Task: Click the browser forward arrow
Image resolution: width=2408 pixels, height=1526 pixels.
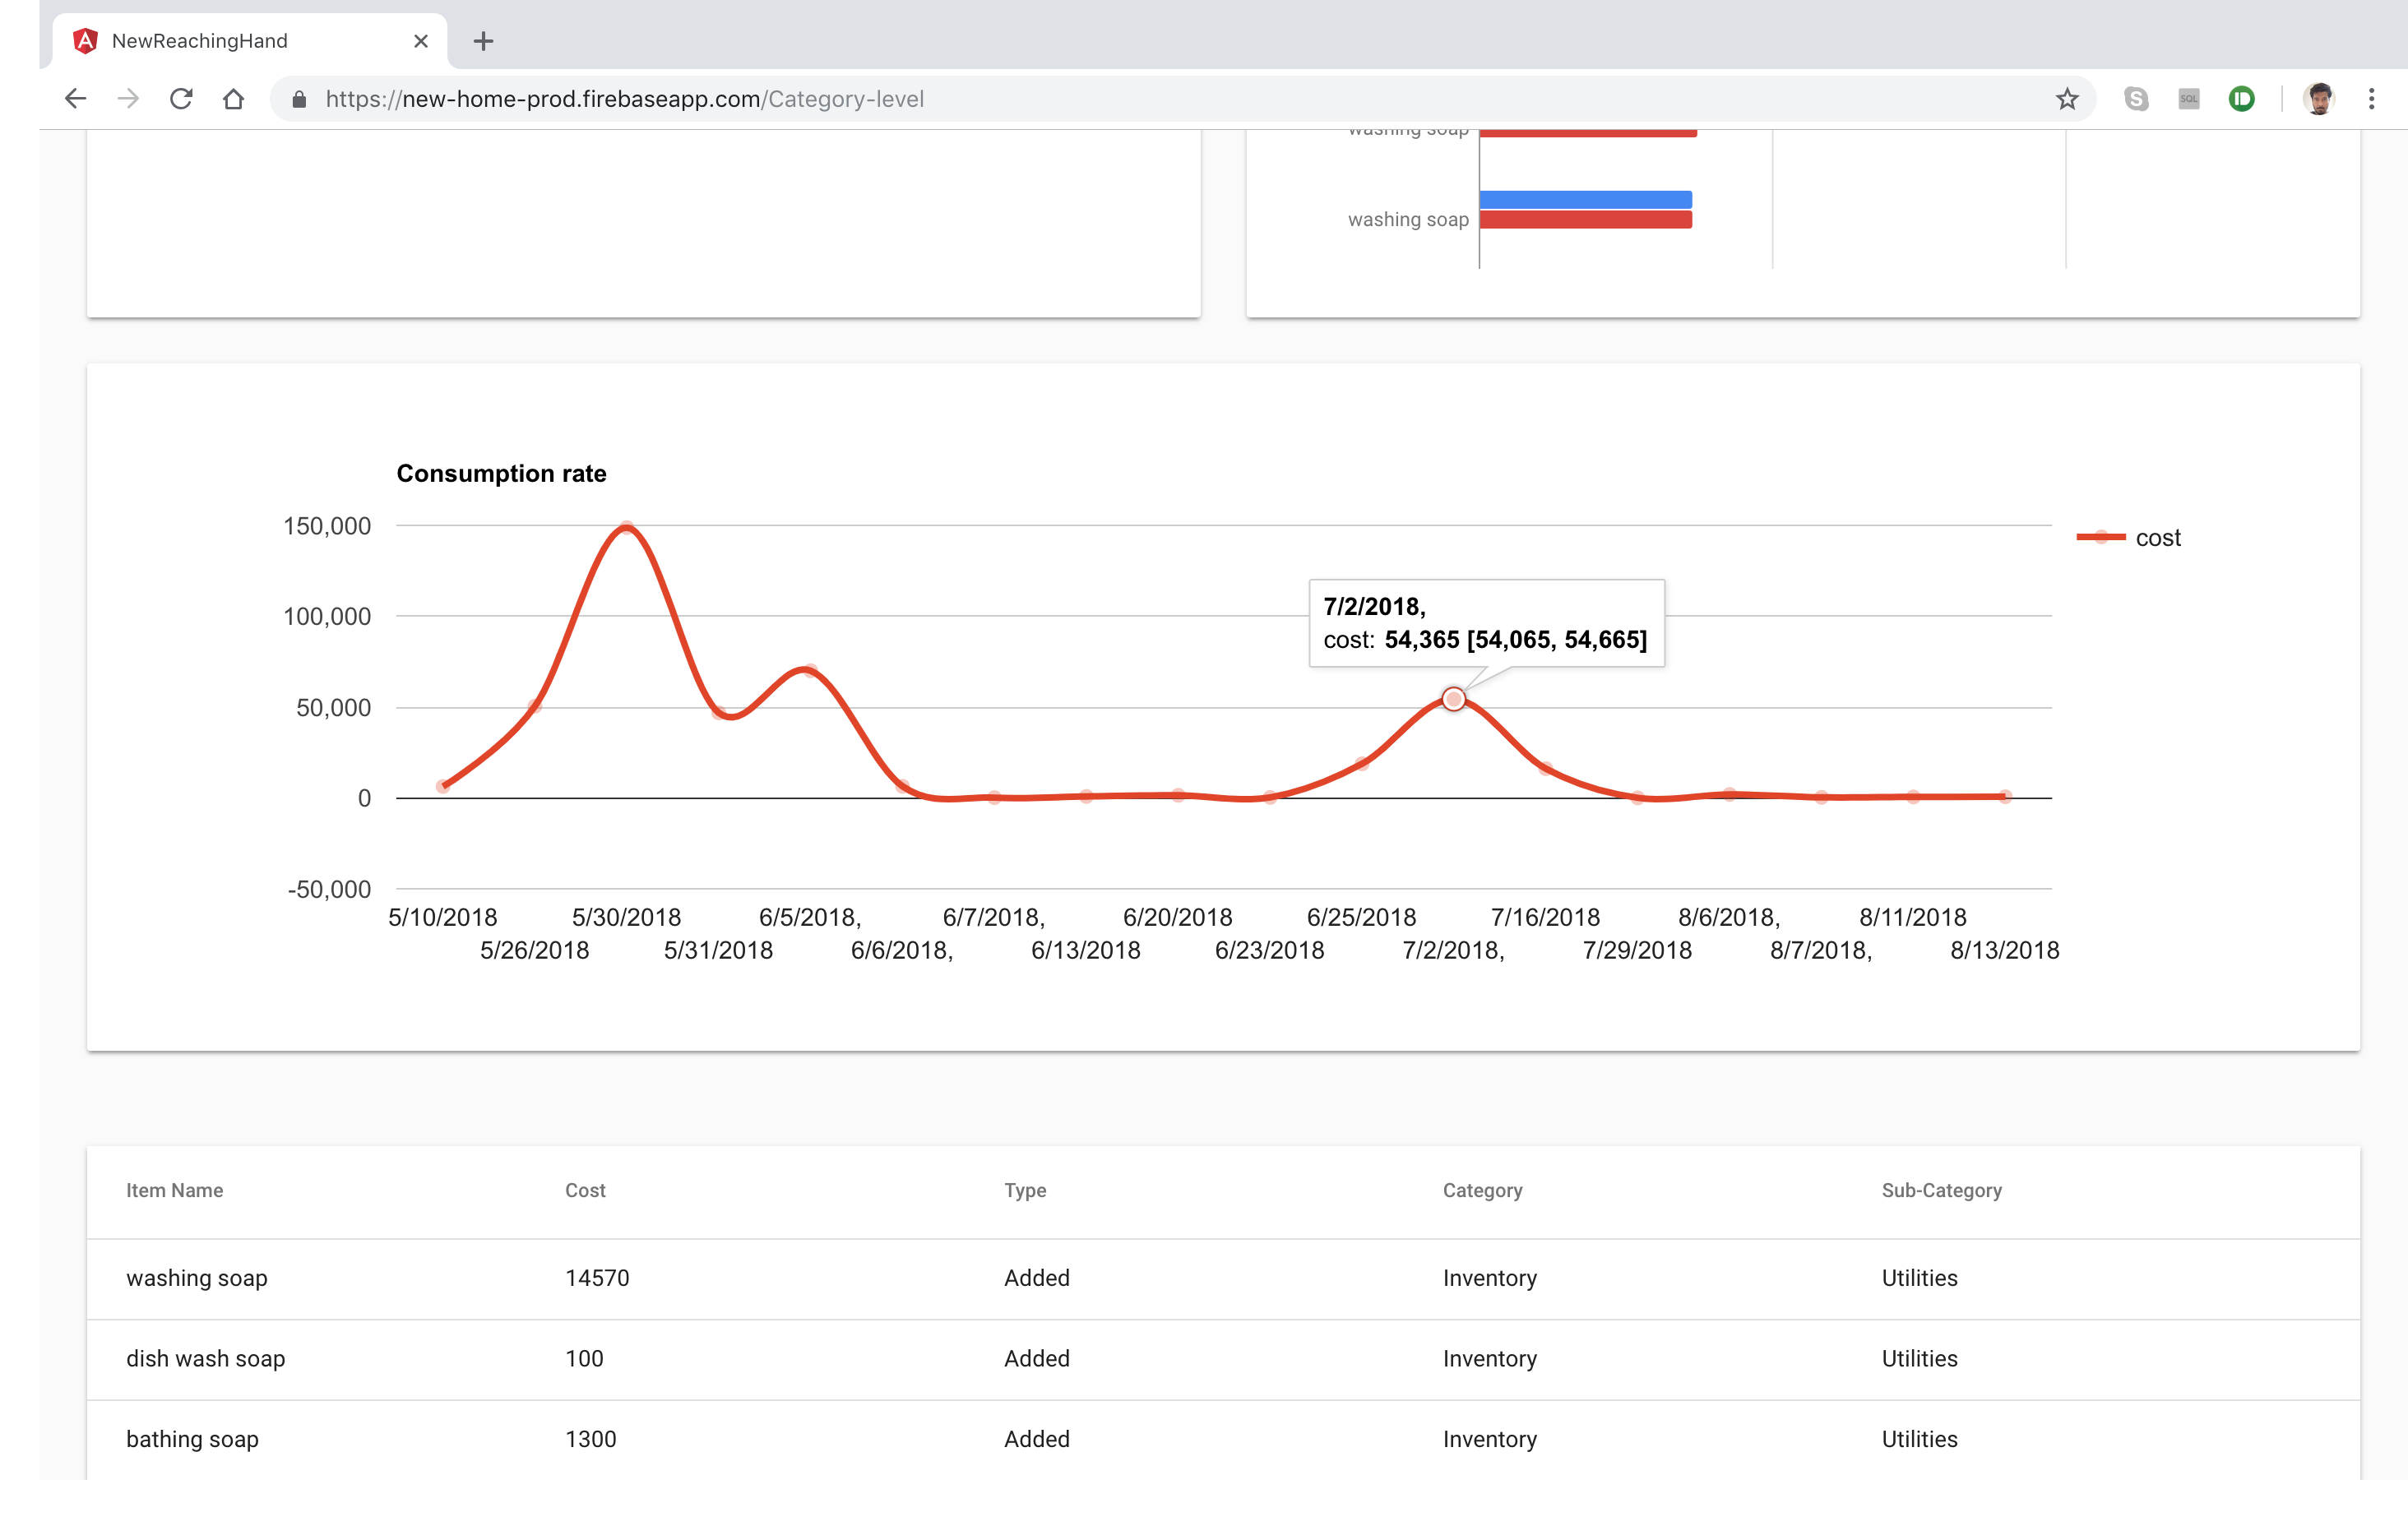Action: tap(128, 99)
